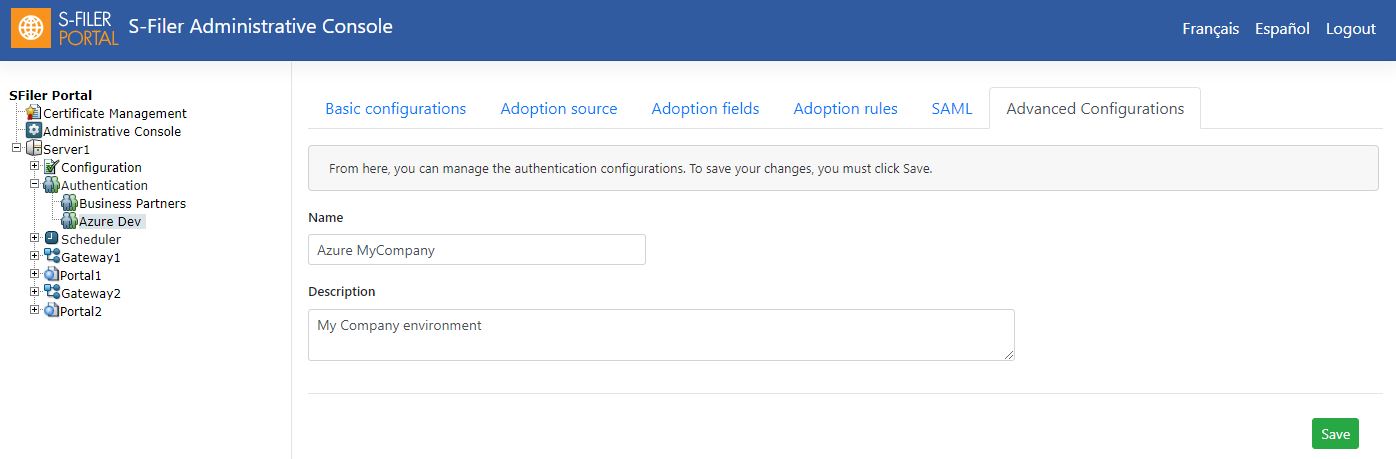Click the Server1 server icon
The image size is (1396, 459).
(34, 149)
